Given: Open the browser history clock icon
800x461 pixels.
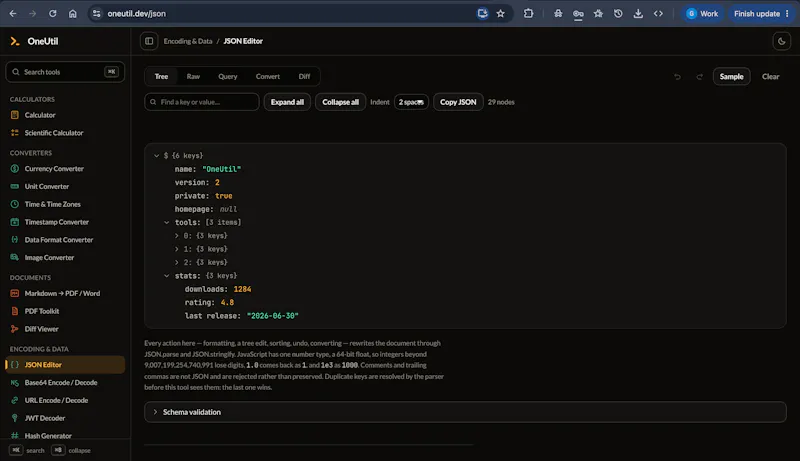Looking at the screenshot, I should tap(618, 14).
